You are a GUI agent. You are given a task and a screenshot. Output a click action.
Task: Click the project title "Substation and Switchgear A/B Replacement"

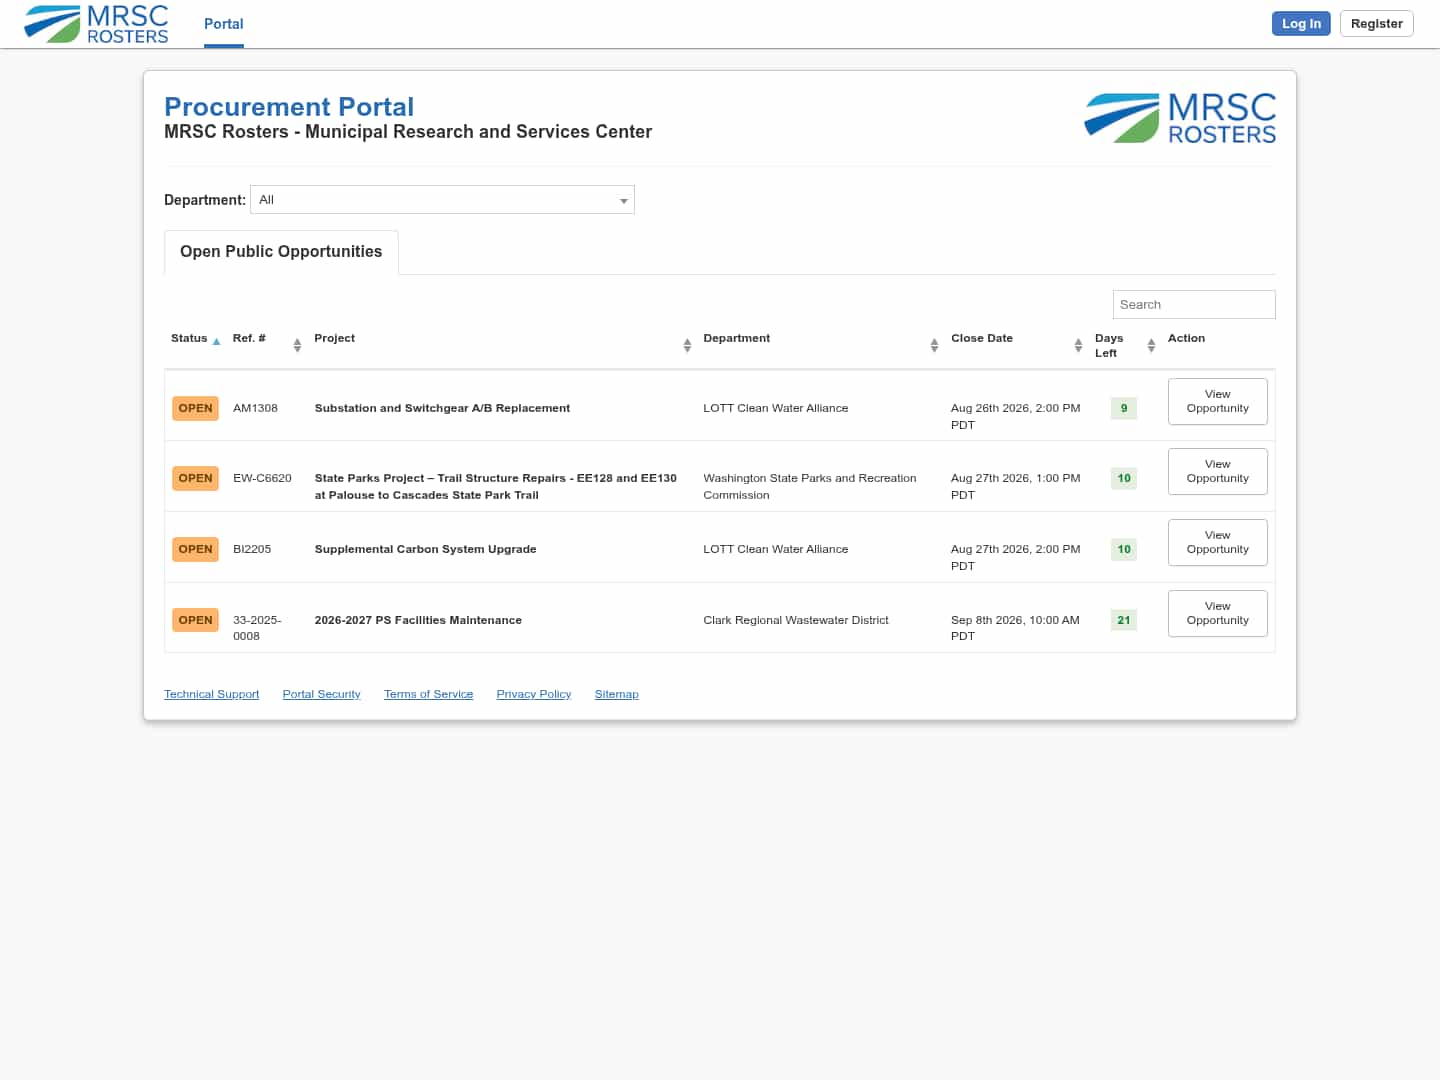[x=442, y=408]
